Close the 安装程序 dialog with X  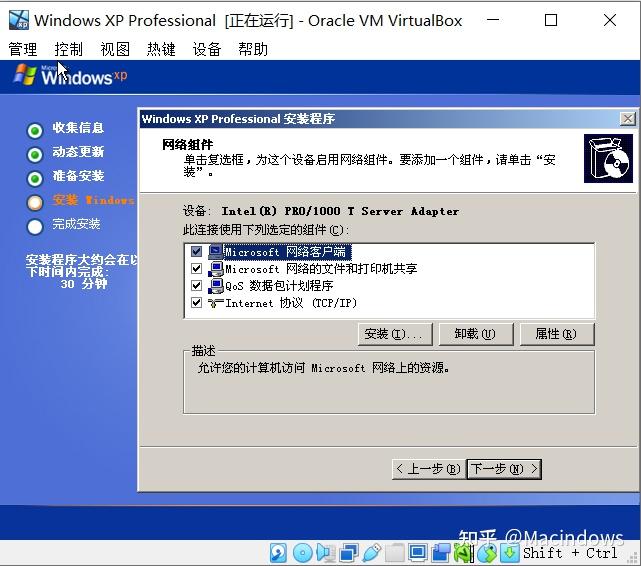[x=628, y=119]
